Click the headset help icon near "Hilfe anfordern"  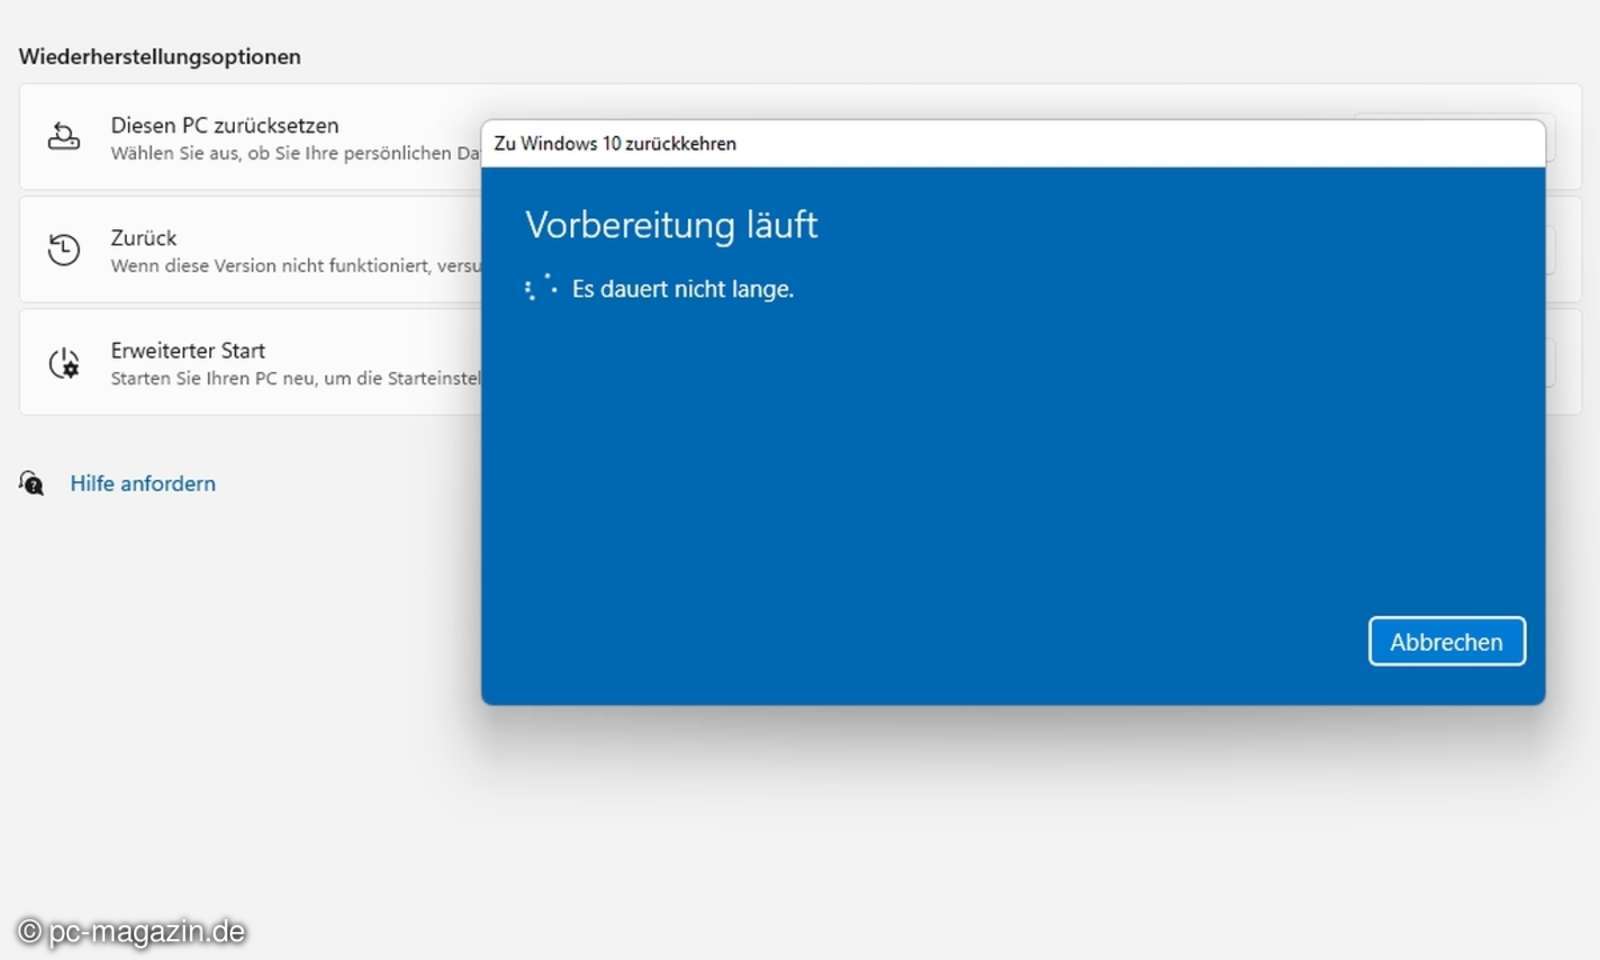point(31,484)
